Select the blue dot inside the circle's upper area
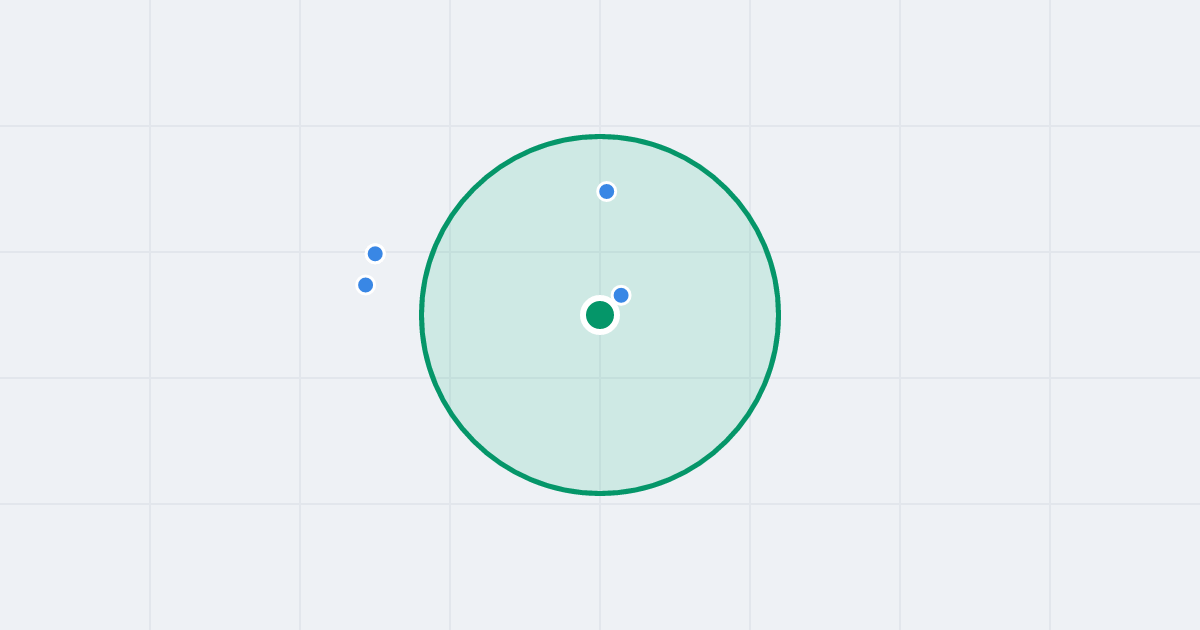 point(607,191)
